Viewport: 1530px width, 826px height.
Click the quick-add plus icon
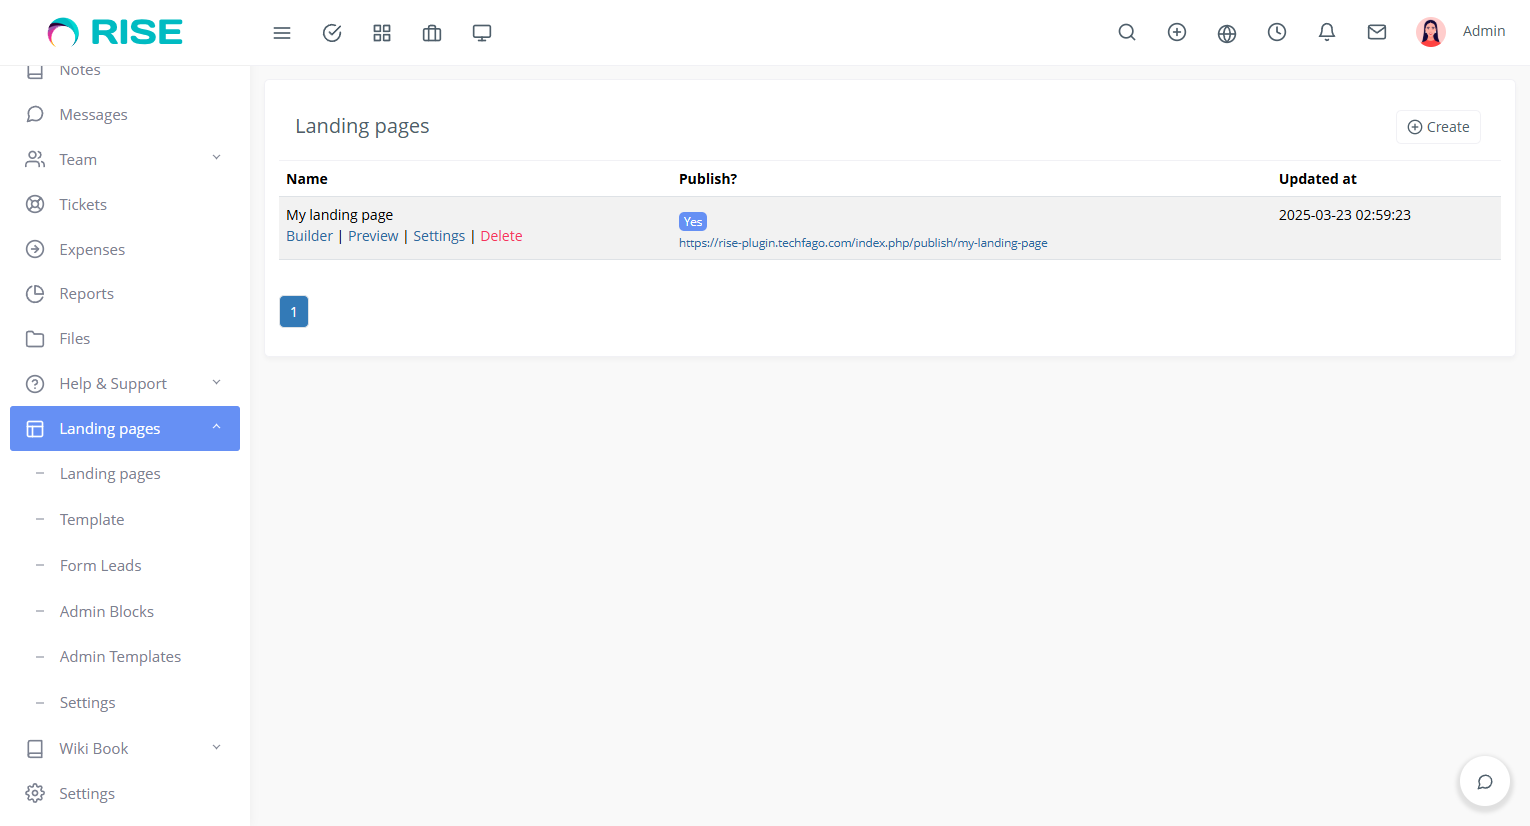(x=1176, y=32)
